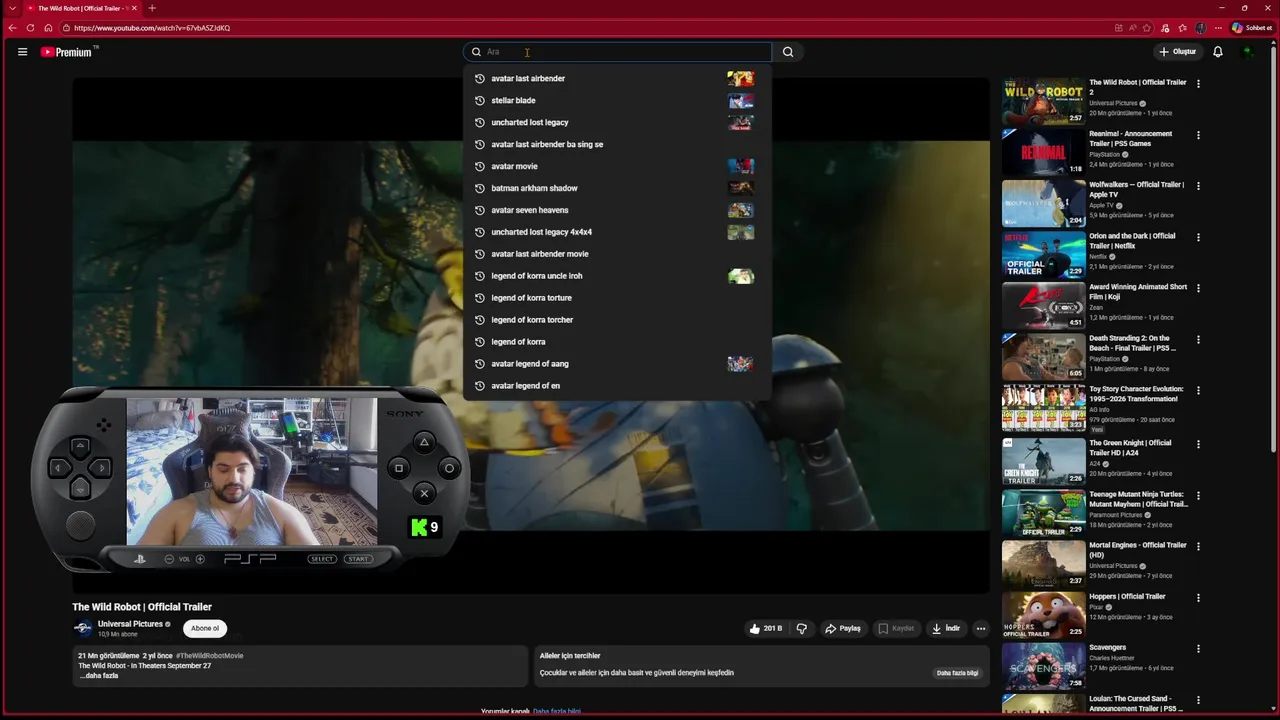Open options menu for Hoppers trailer
The width and height of the screenshot is (1280, 720).
1198,597
